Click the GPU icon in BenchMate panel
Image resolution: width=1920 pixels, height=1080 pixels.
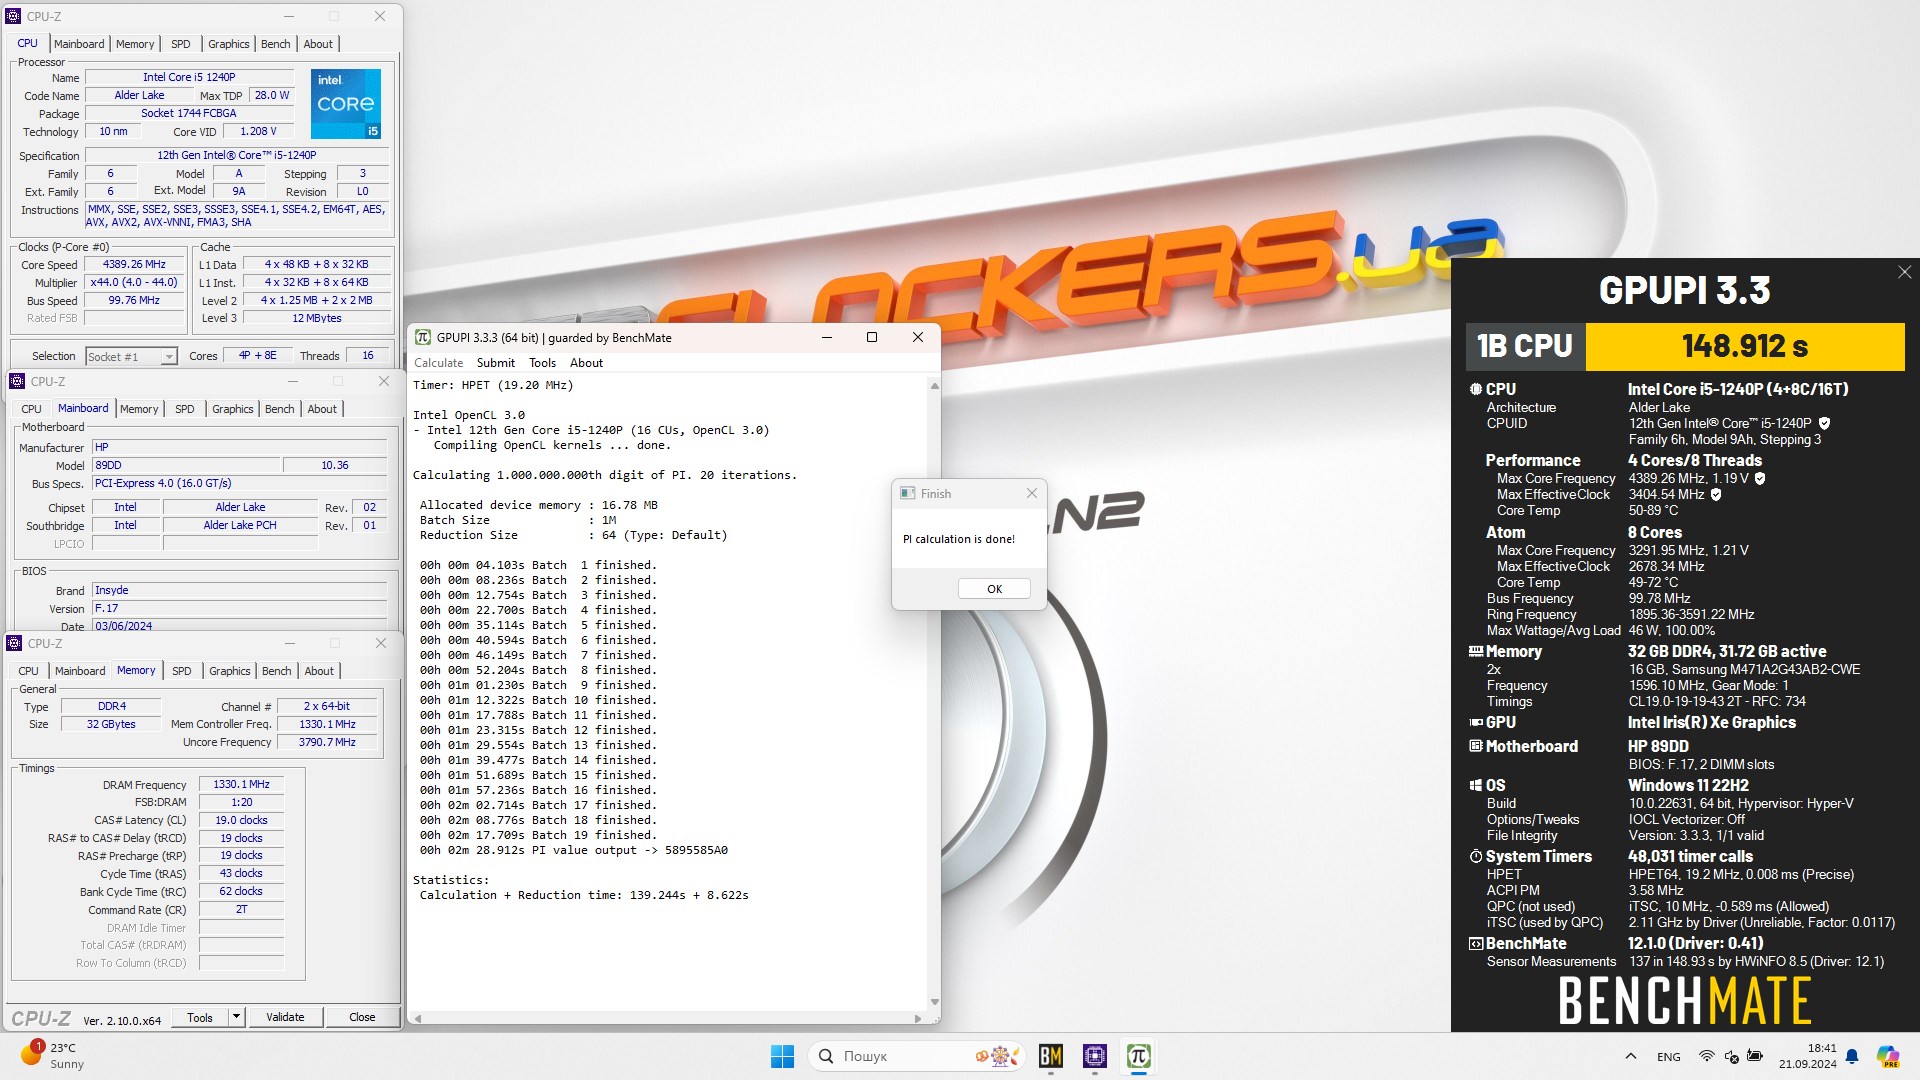pos(1475,722)
